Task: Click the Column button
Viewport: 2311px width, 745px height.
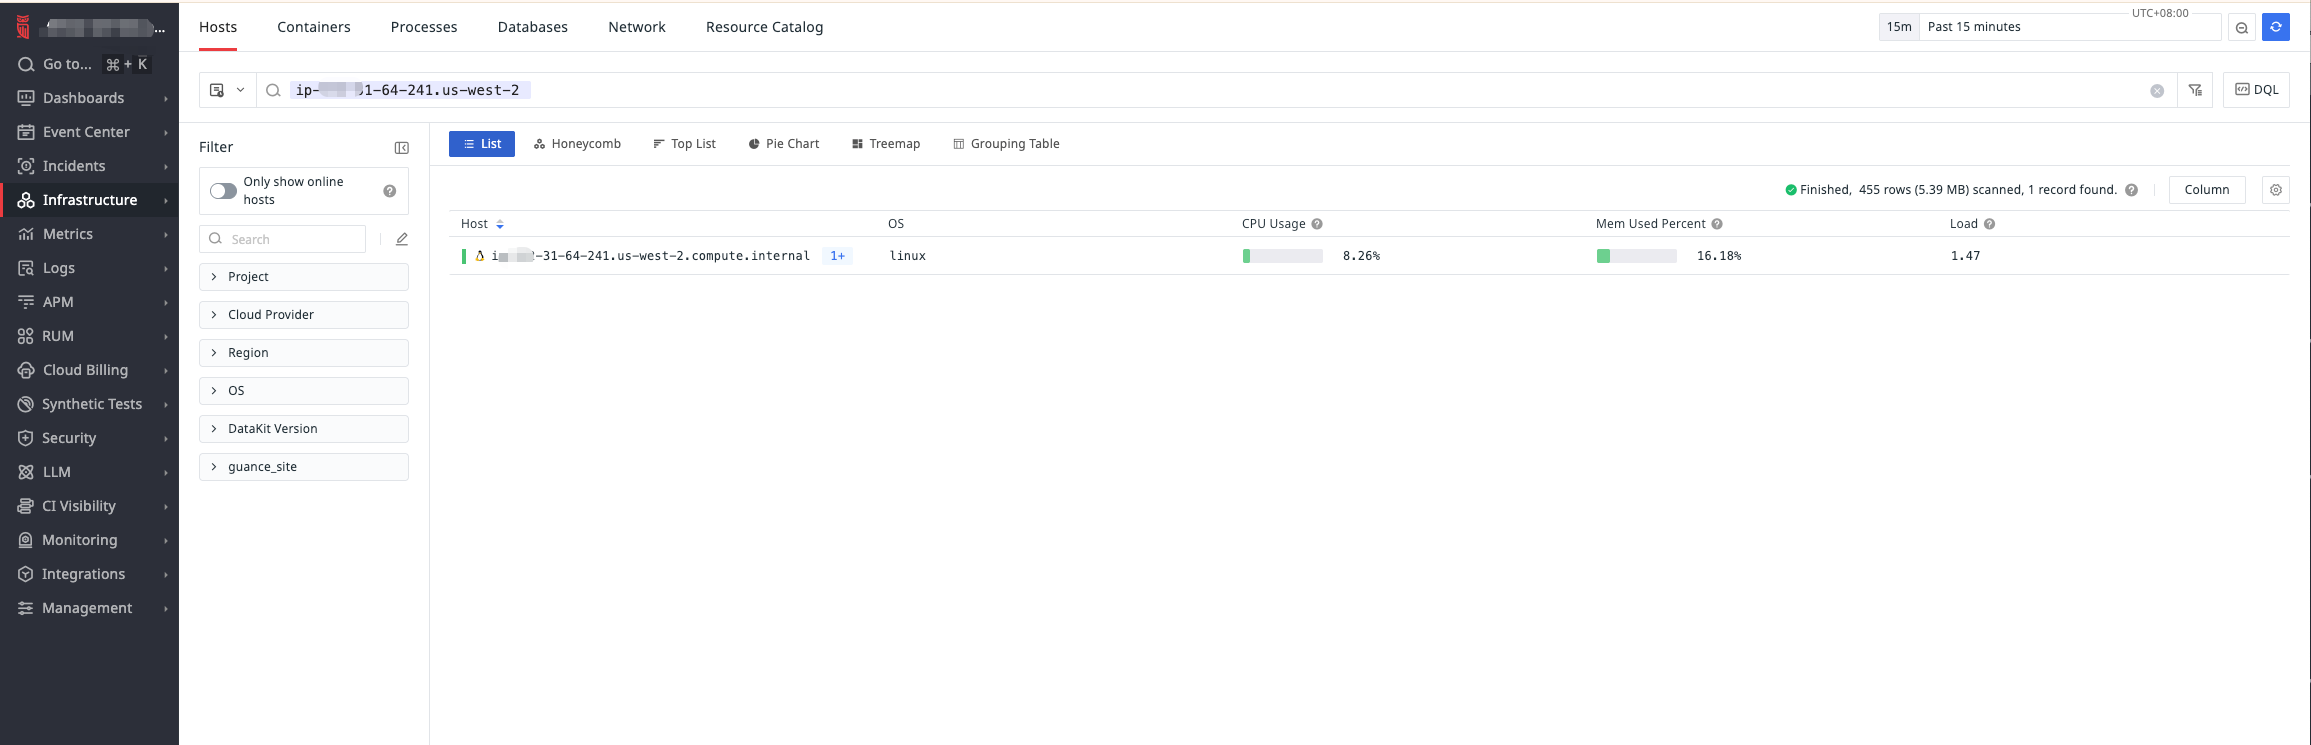Action: tap(2206, 190)
